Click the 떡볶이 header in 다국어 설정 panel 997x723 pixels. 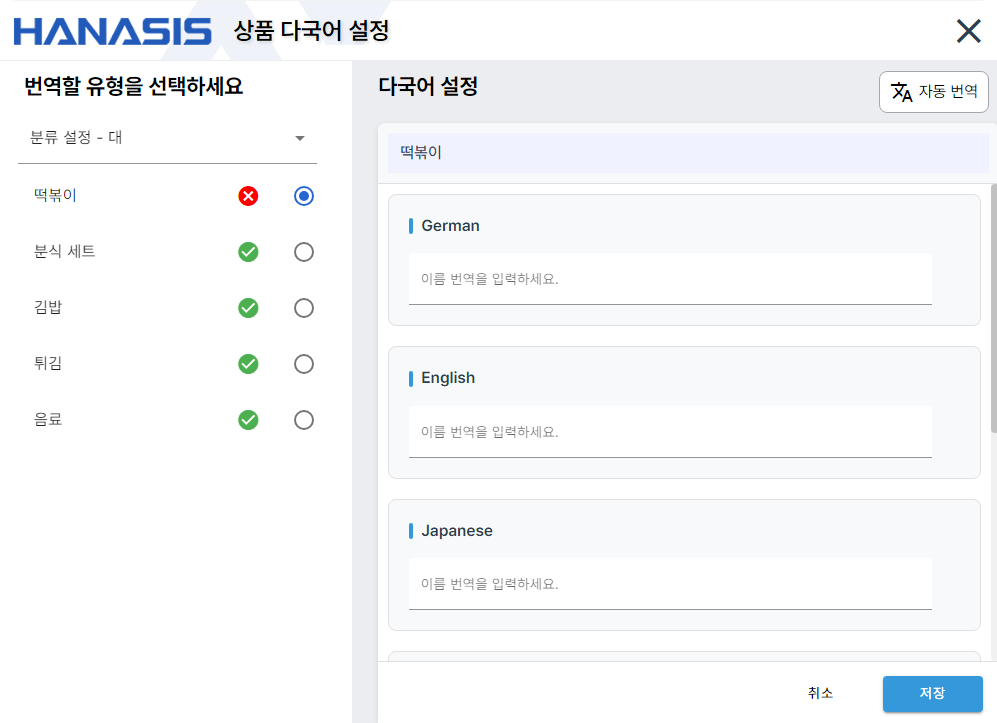[x=684, y=153]
